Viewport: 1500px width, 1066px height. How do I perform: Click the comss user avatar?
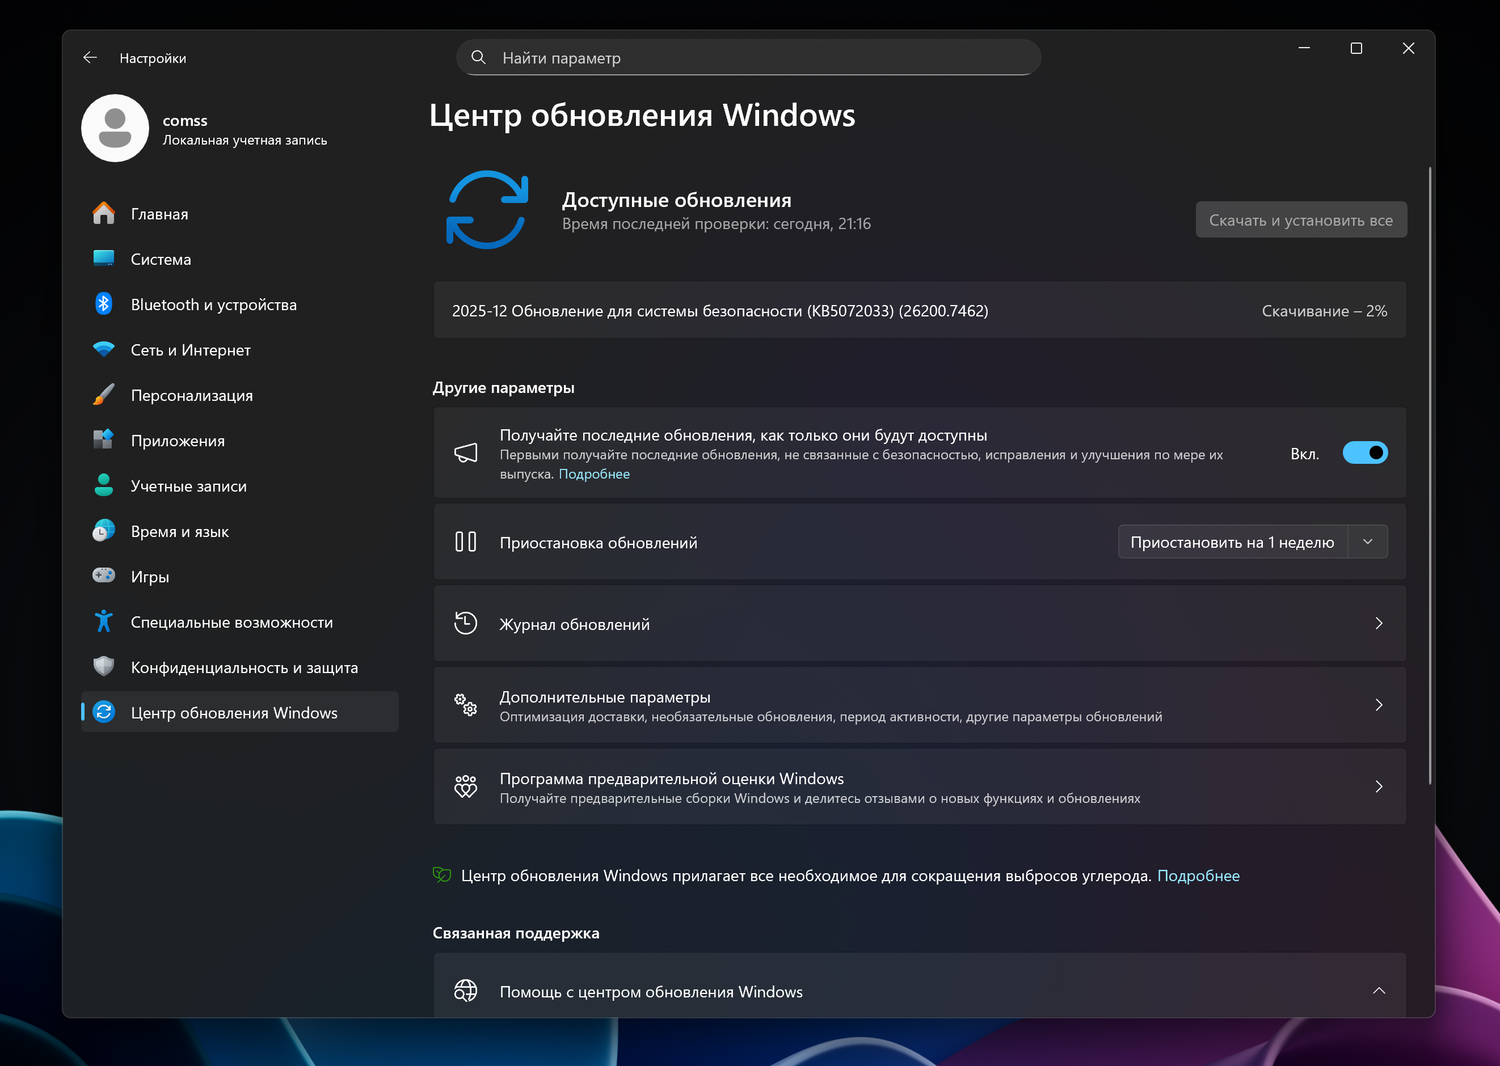[115, 128]
